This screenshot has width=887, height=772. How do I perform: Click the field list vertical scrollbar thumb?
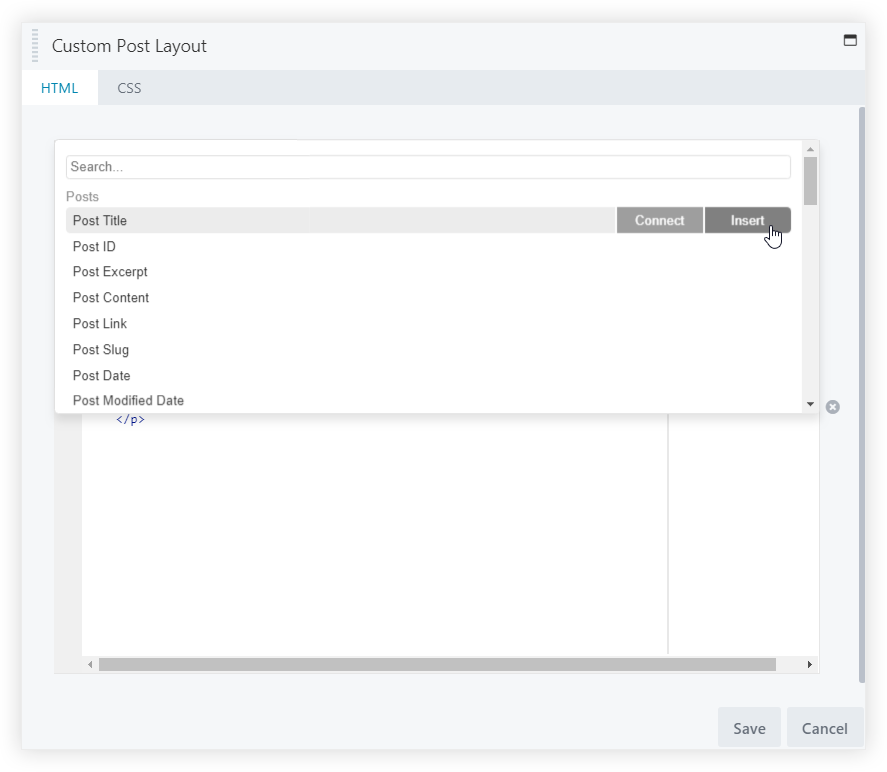tap(810, 181)
